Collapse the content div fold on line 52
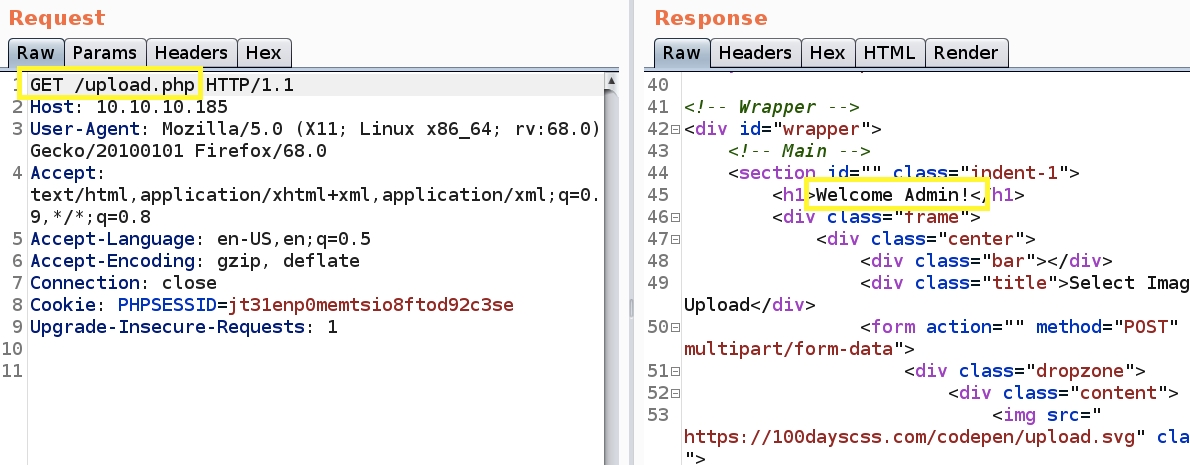This screenshot has width=1190, height=465. pos(677,393)
